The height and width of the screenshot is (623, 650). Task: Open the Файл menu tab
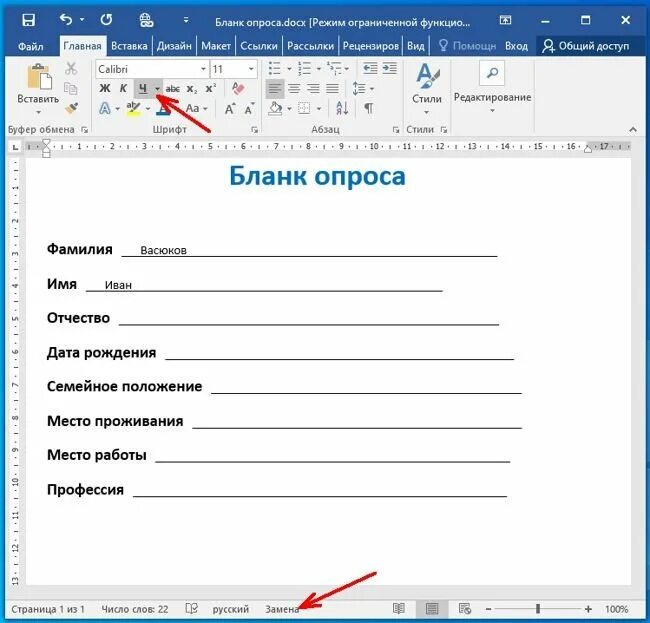(30, 46)
